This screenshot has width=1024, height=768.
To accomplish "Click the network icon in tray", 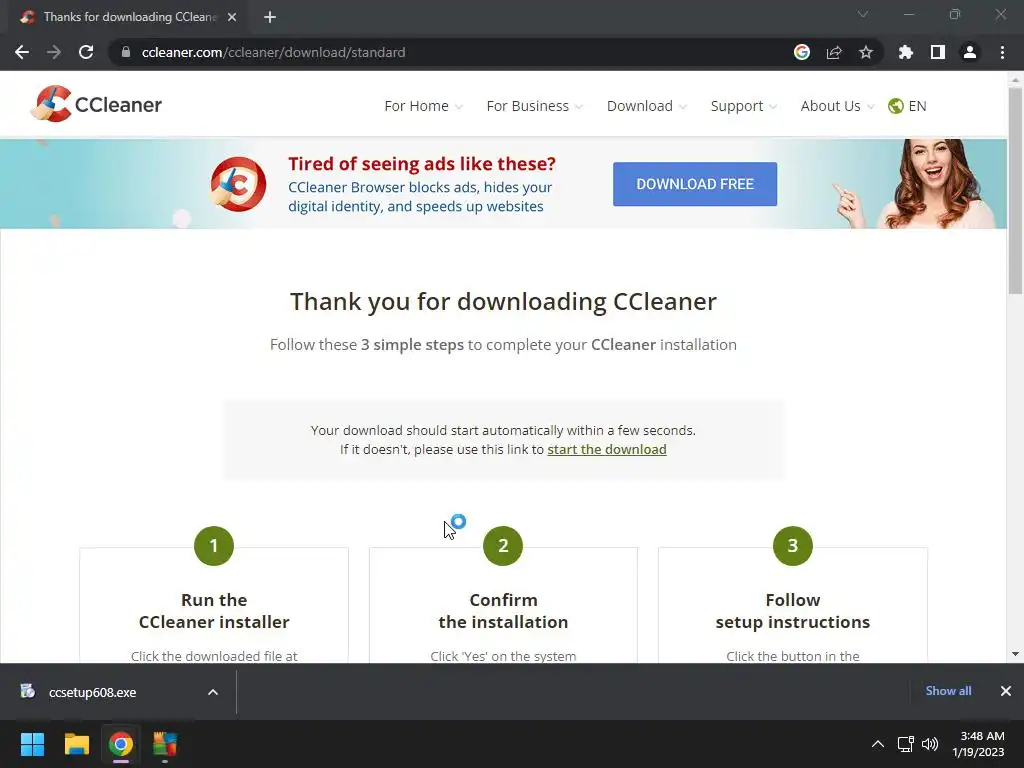I will pyautogui.click(x=905, y=744).
